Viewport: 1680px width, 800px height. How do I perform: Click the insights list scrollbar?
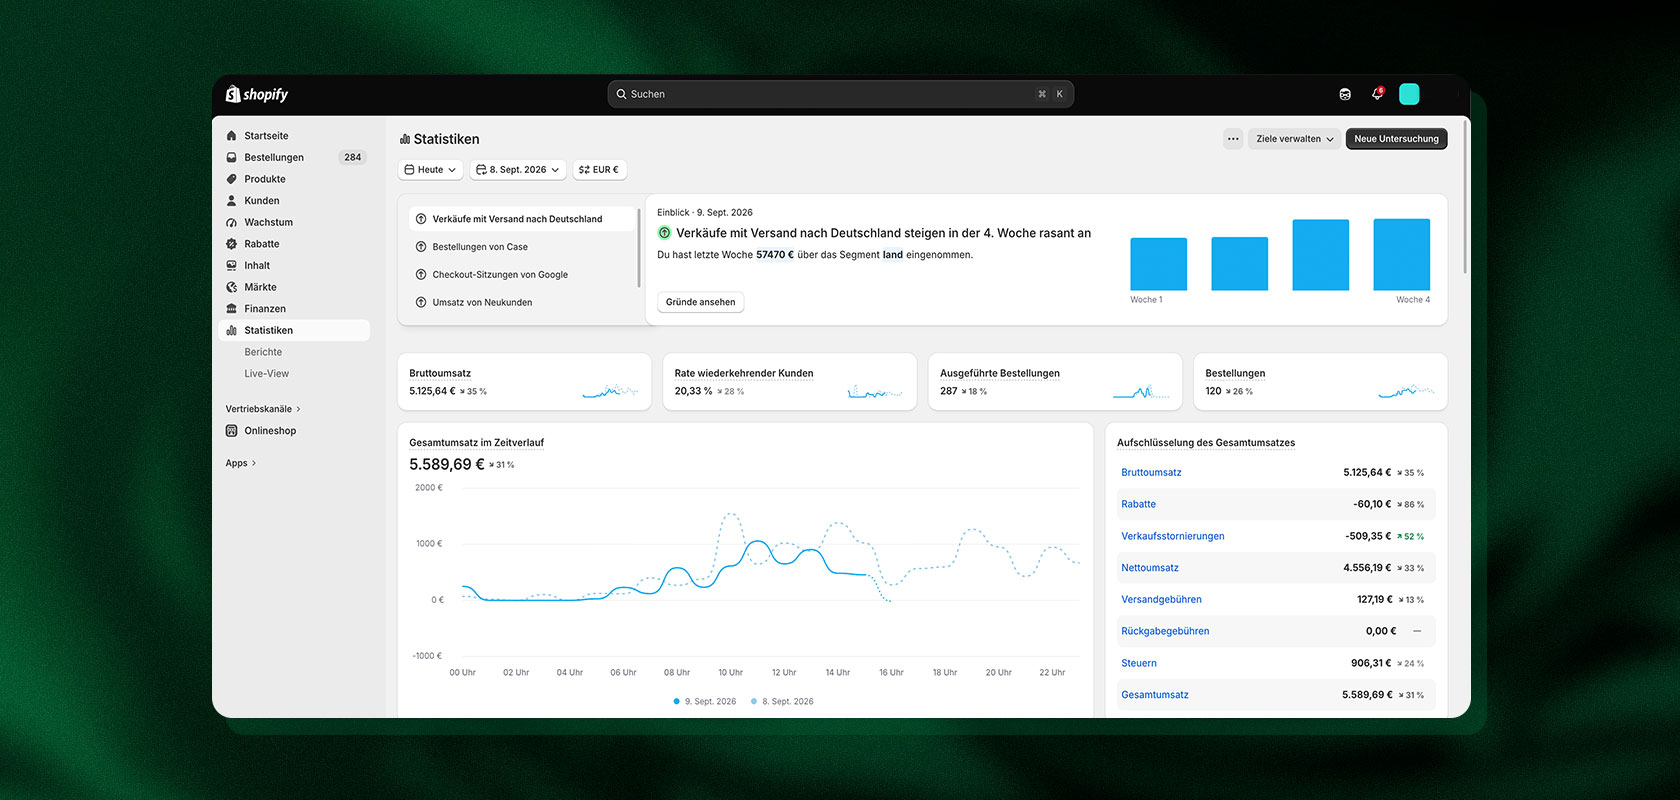click(x=639, y=248)
